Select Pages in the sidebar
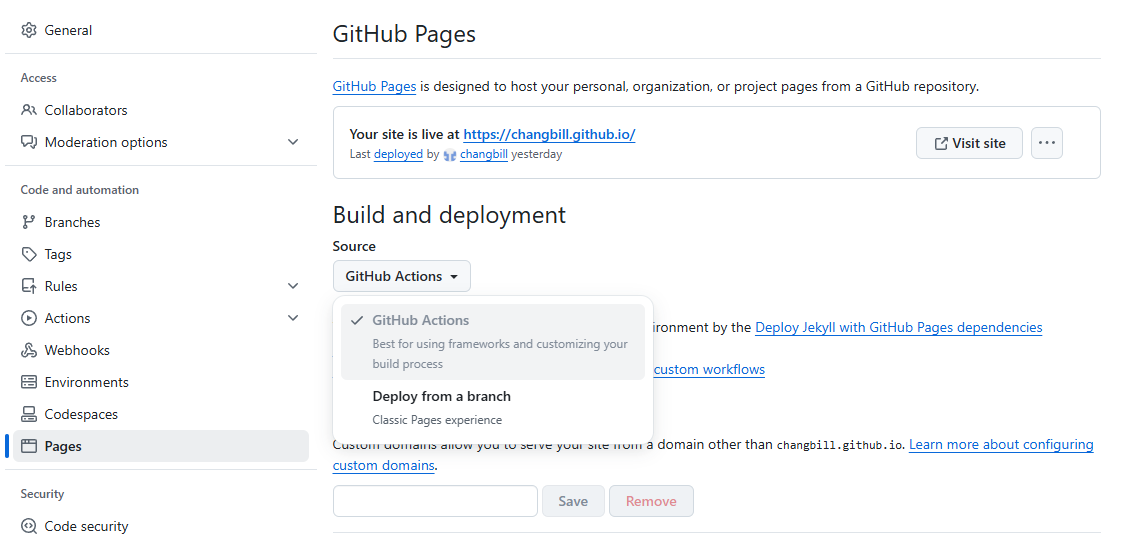Image resolution: width=1129 pixels, height=535 pixels. point(161,446)
